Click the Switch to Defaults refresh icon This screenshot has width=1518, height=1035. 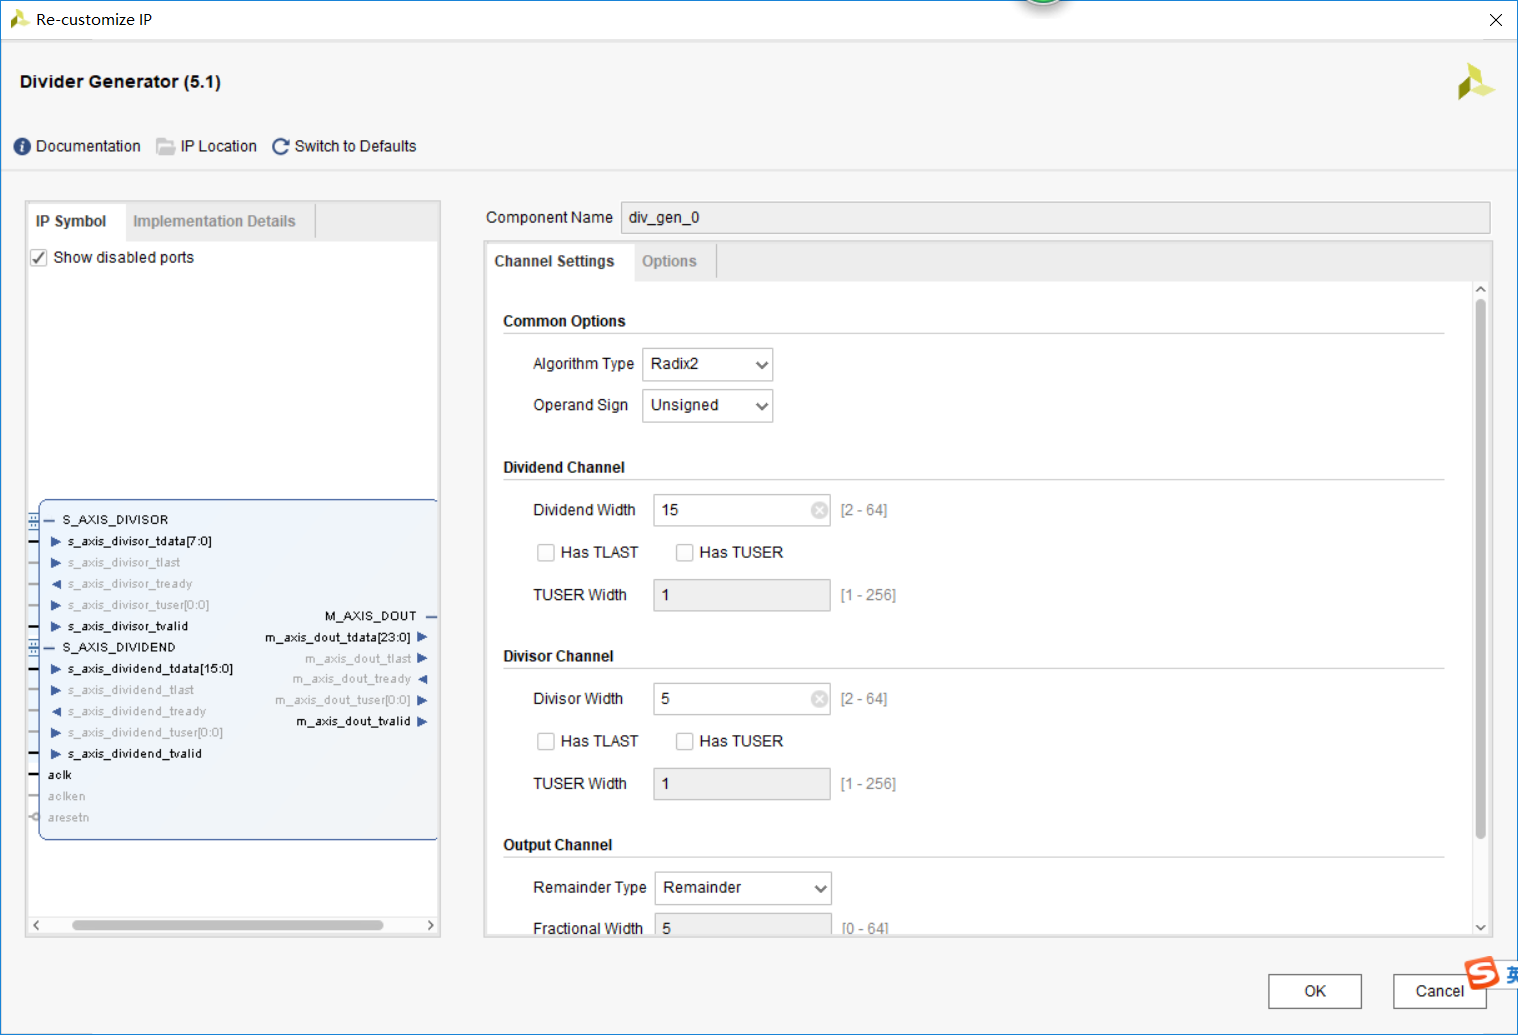pos(281,146)
